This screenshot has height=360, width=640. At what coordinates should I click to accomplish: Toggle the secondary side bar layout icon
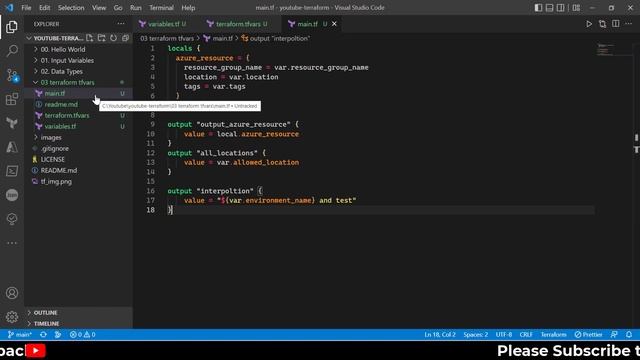coord(561,8)
